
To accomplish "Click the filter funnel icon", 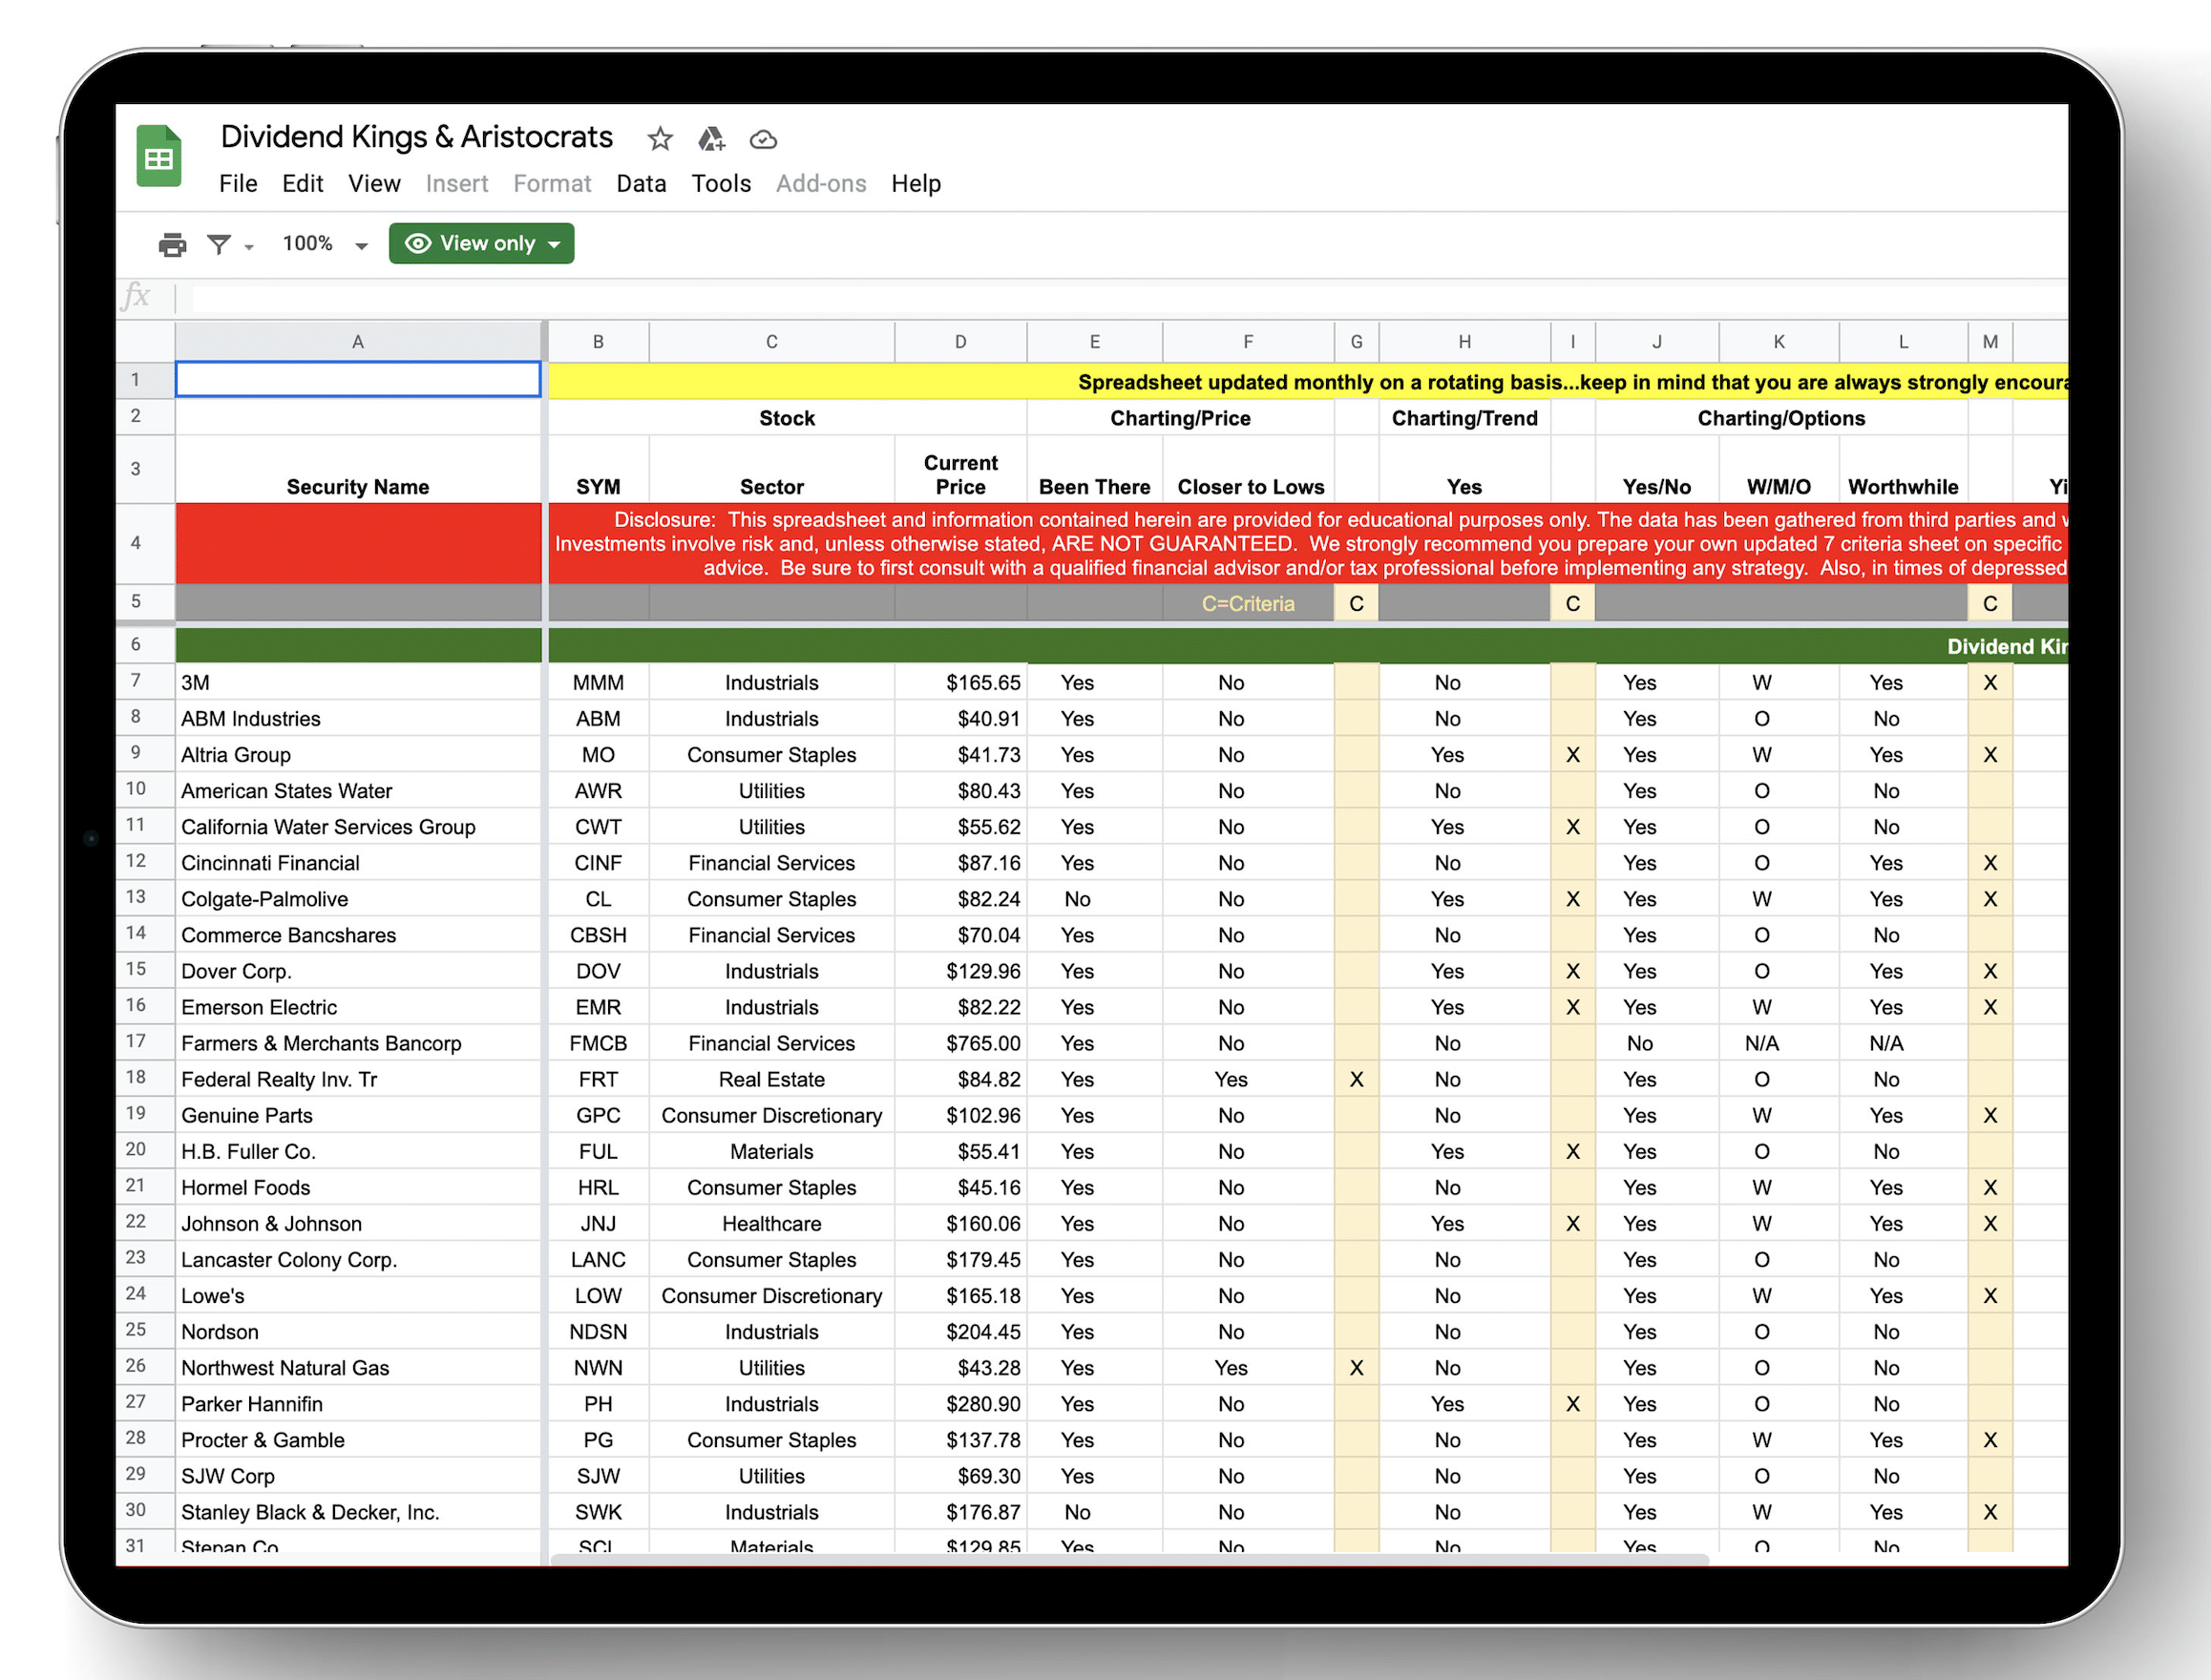I will coord(219,244).
